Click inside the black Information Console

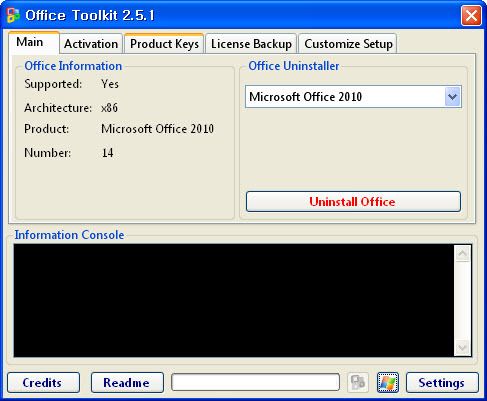233,301
